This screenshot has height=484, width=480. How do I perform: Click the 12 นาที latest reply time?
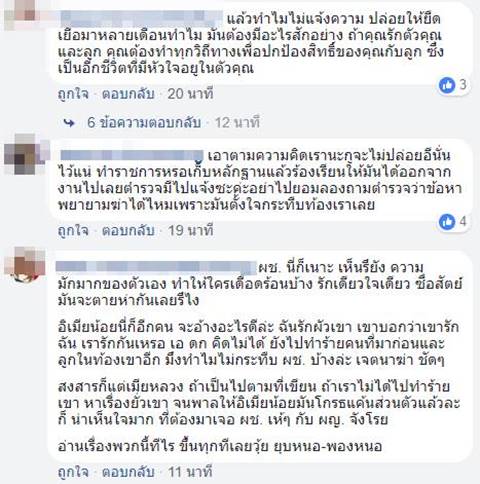[x=237, y=123]
